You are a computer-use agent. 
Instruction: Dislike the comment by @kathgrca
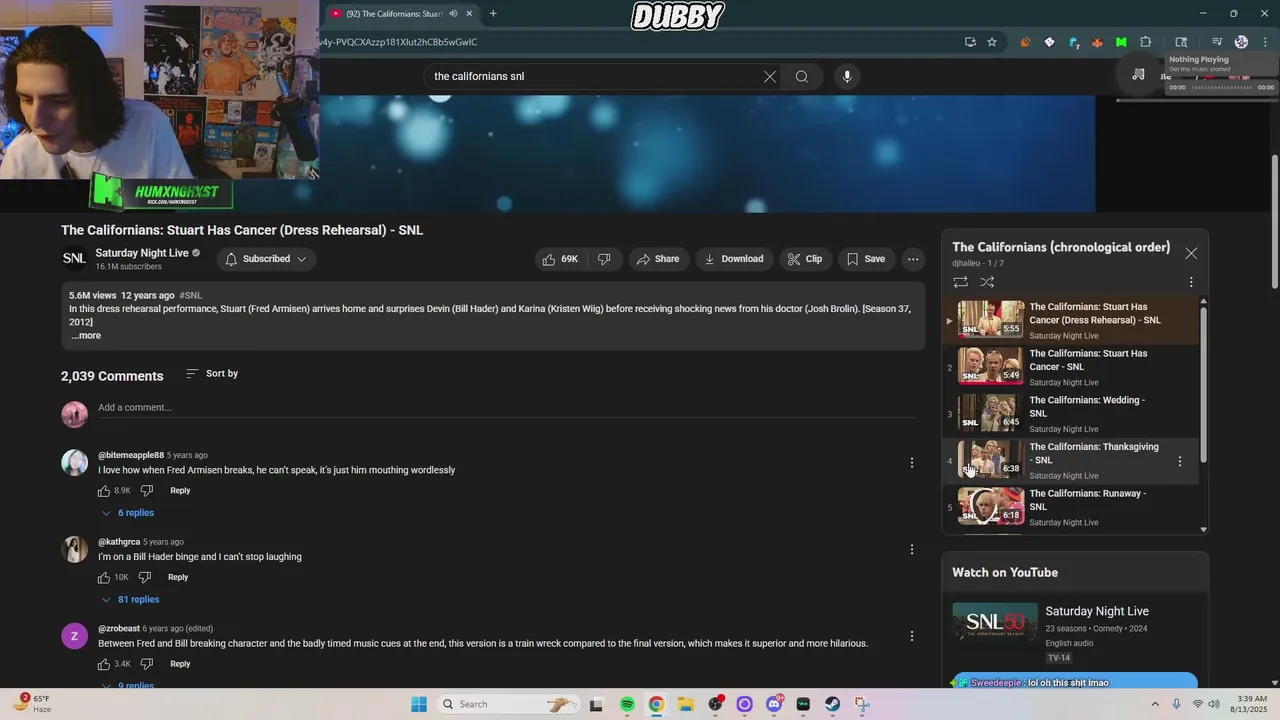(x=145, y=577)
